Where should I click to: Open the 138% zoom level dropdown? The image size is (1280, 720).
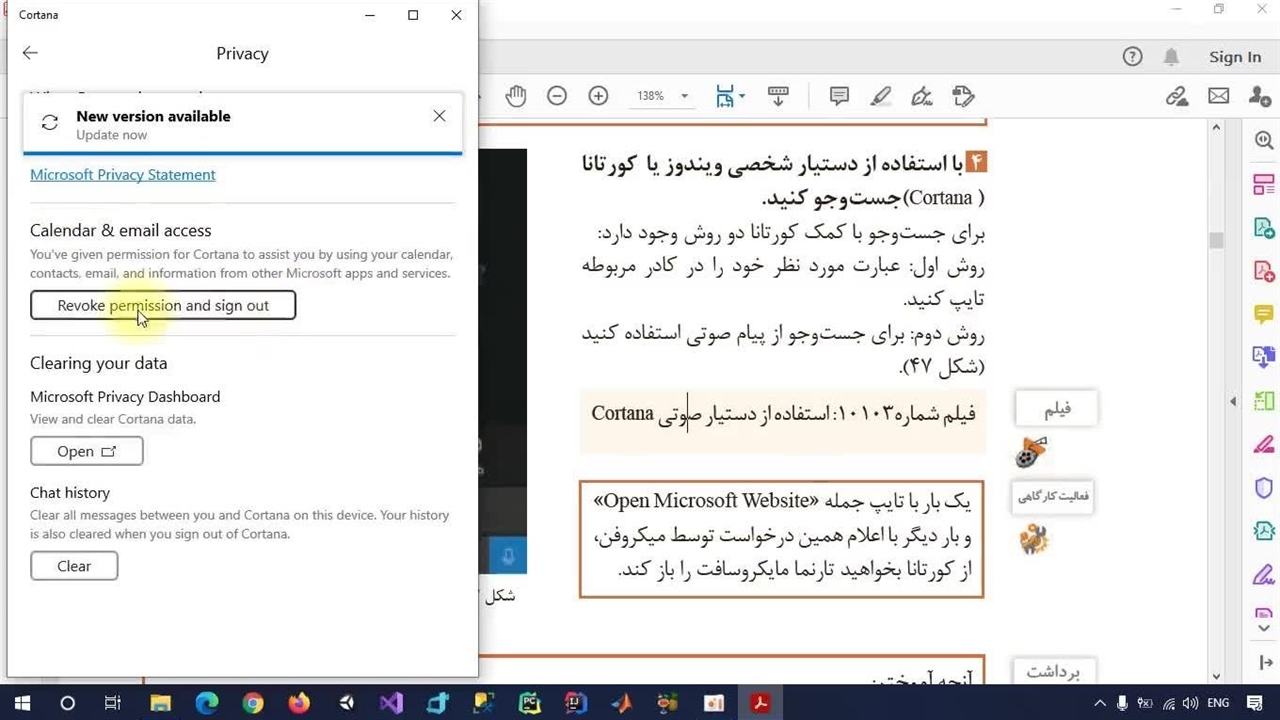click(x=684, y=96)
